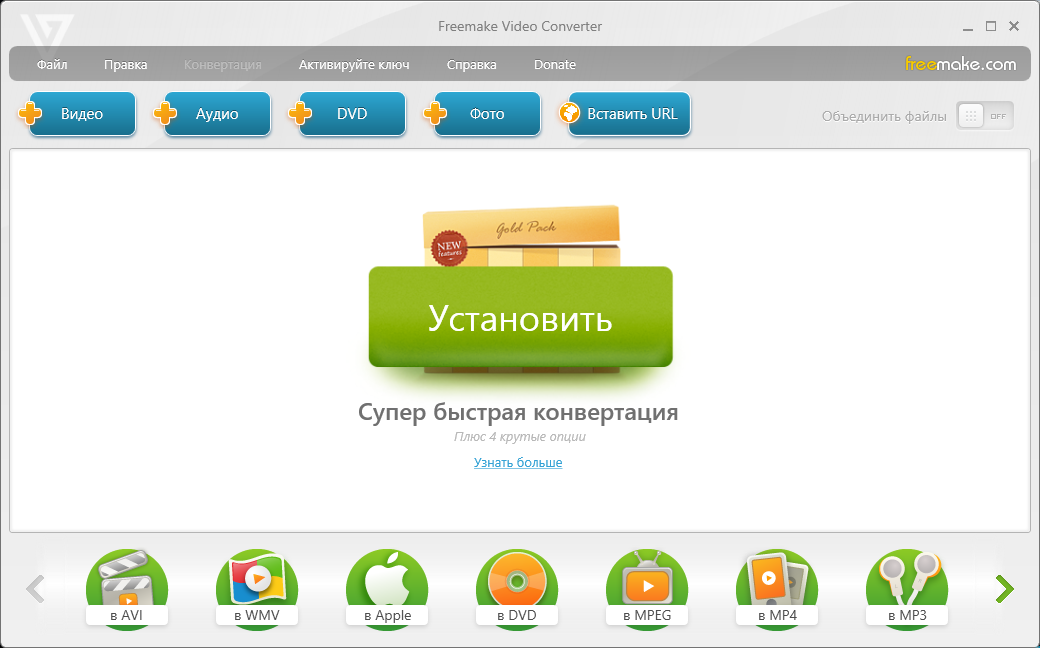Toggle the Объединить файлы switch
The height and width of the screenshot is (648, 1040).
pos(985,116)
